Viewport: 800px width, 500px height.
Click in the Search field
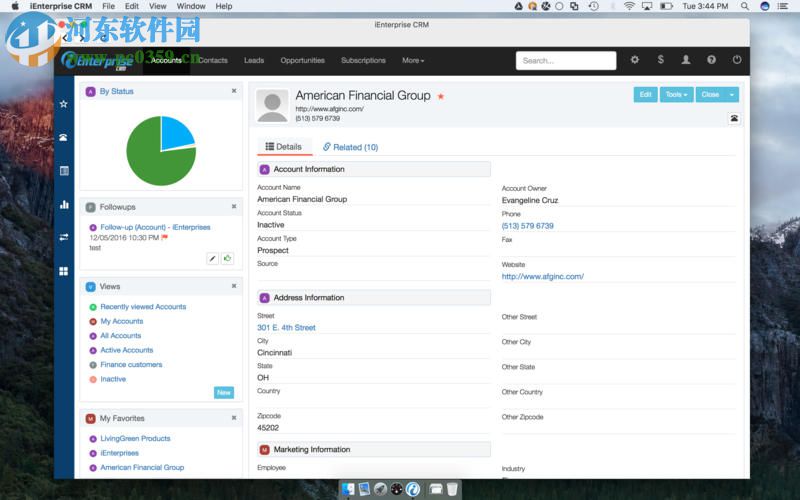566,60
